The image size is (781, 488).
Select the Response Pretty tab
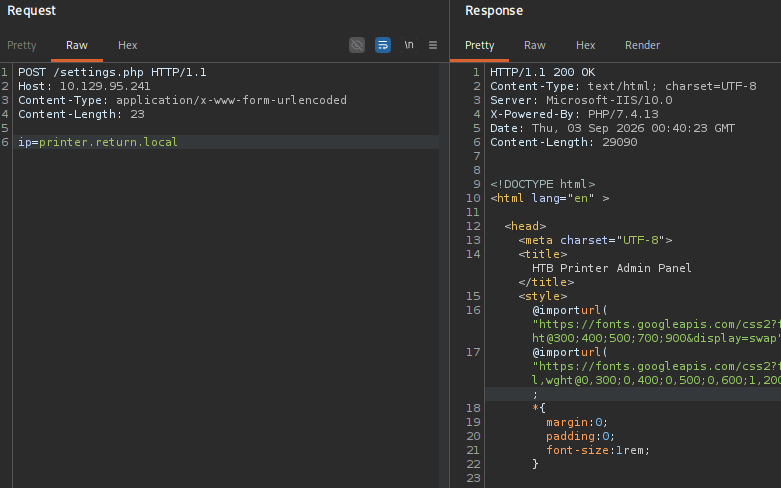[479, 45]
